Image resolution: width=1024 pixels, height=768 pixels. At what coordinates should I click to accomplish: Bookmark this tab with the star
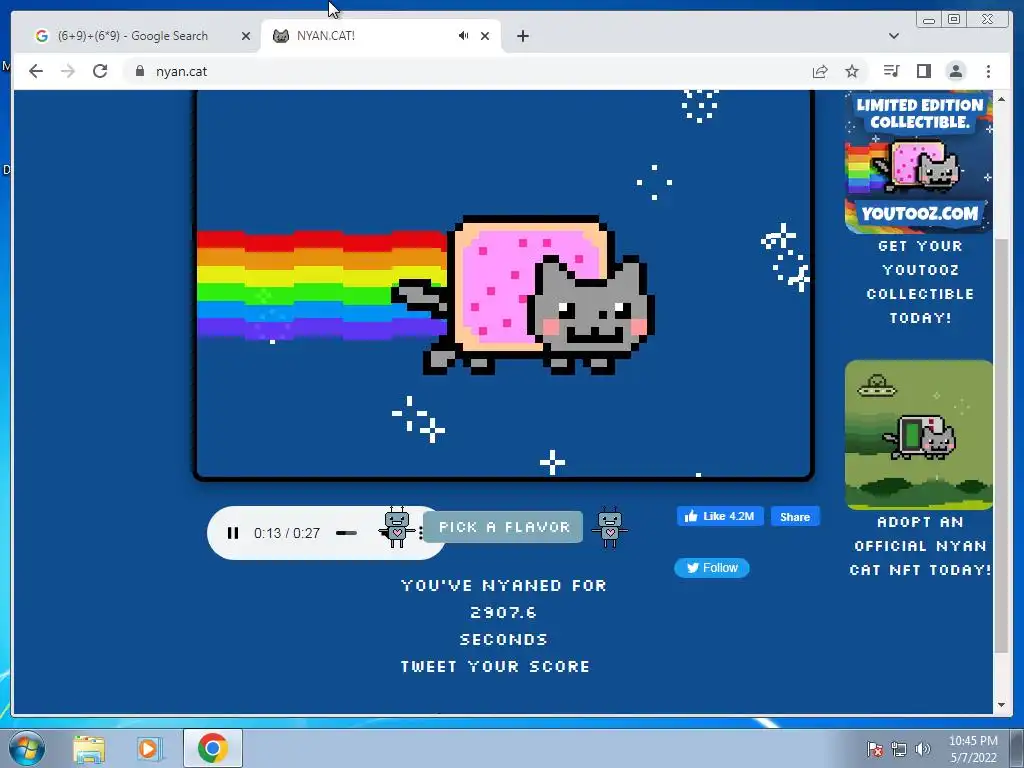(852, 71)
